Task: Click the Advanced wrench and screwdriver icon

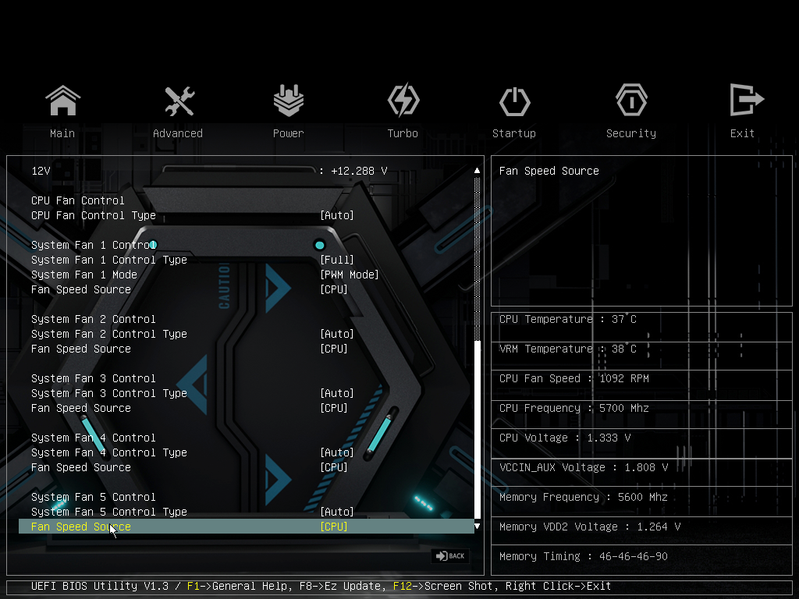Action: (179, 100)
